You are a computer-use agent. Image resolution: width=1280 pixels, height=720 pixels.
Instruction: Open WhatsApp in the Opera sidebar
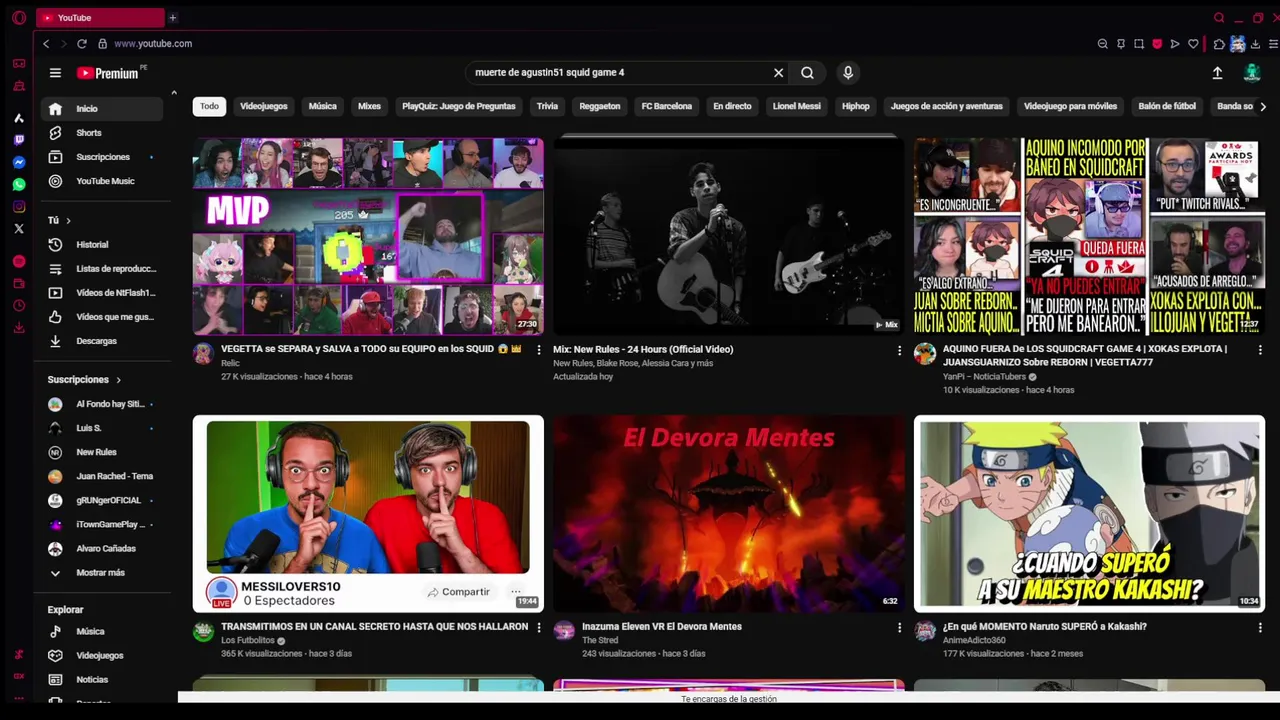click(19, 185)
